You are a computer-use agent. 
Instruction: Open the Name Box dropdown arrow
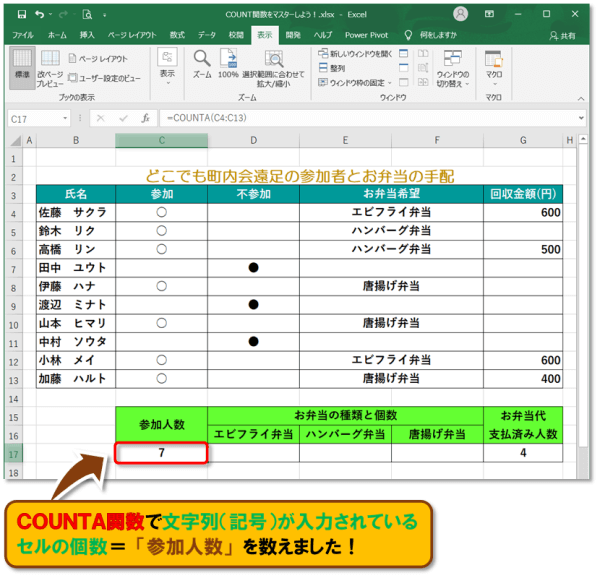pyautogui.click(x=65, y=118)
